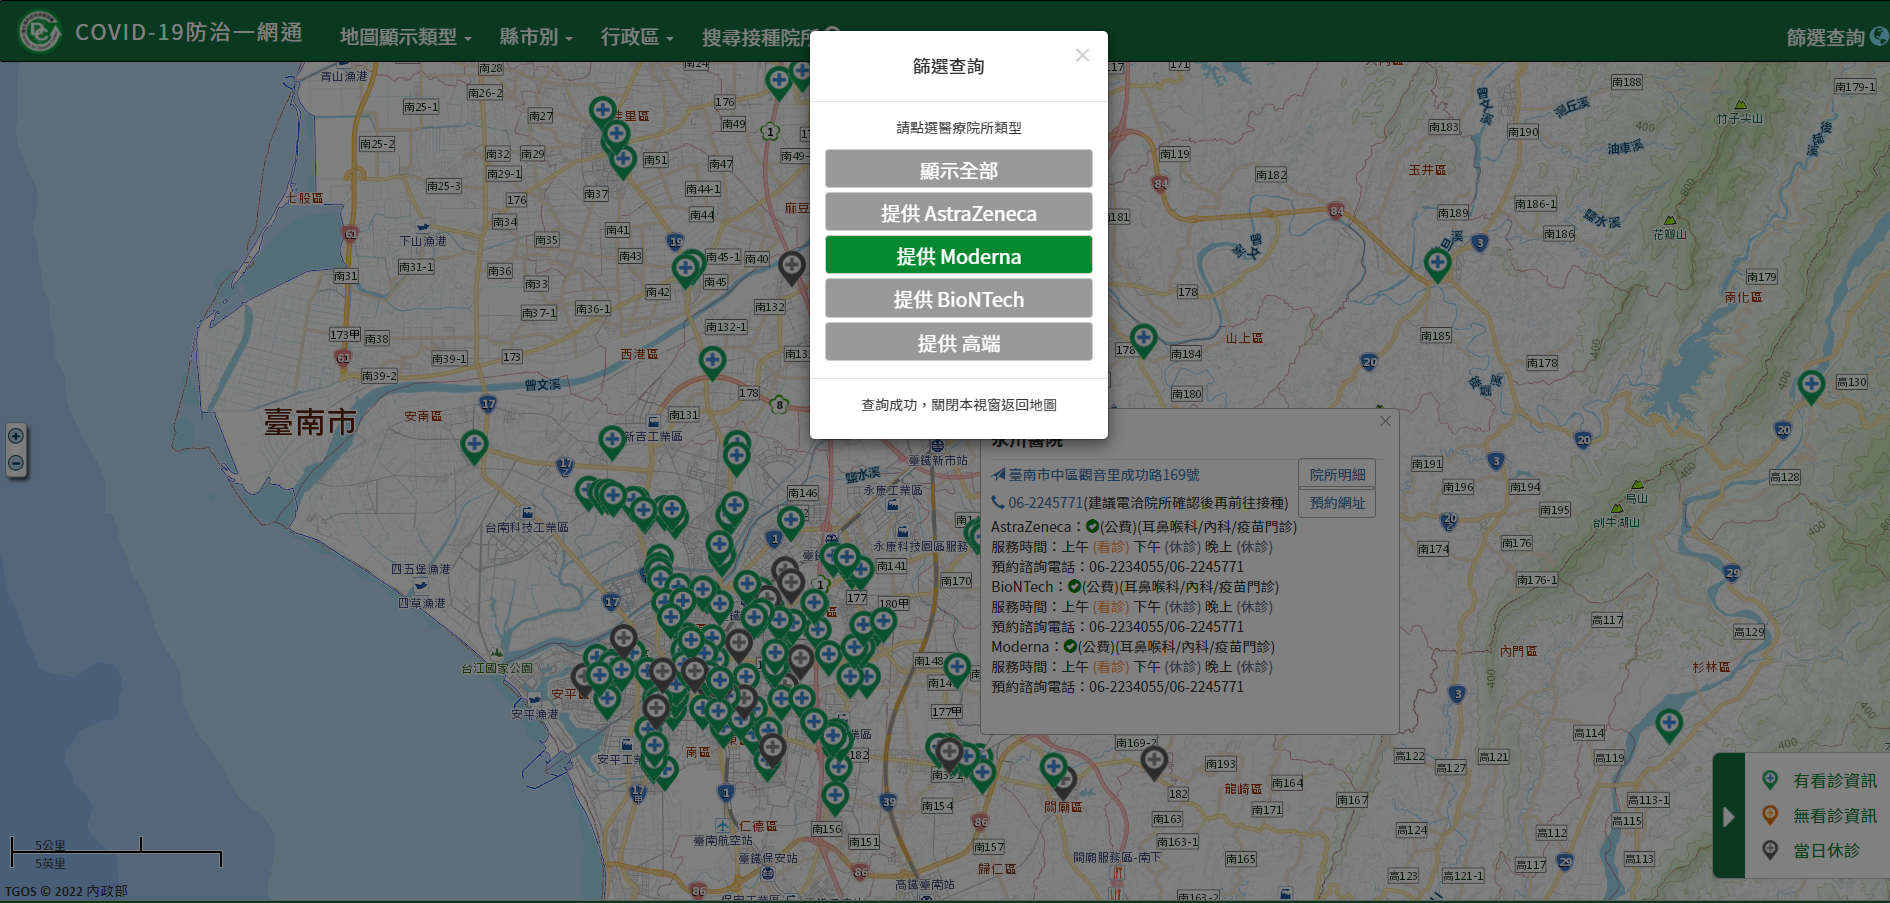Click the 查詢成功 status message in dialog
This screenshot has height=903, width=1890.
click(x=958, y=405)
